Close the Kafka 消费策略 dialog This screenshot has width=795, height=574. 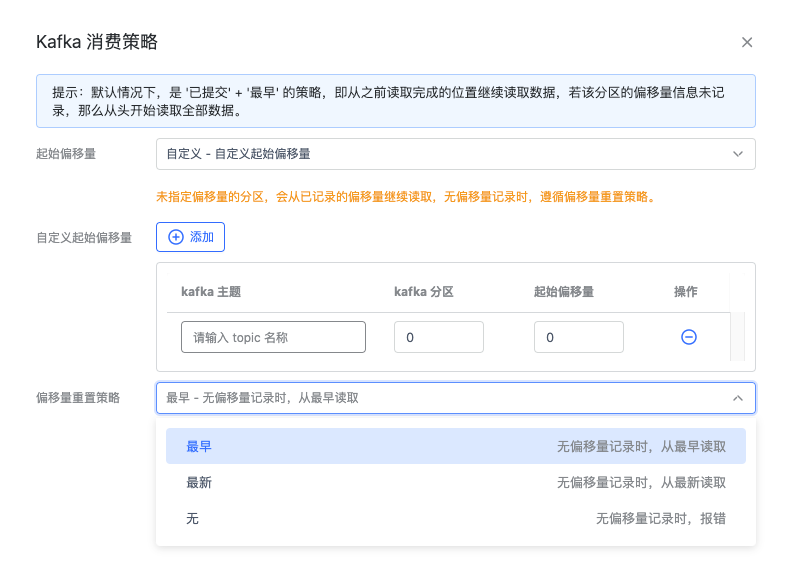(x=747, y=42)
